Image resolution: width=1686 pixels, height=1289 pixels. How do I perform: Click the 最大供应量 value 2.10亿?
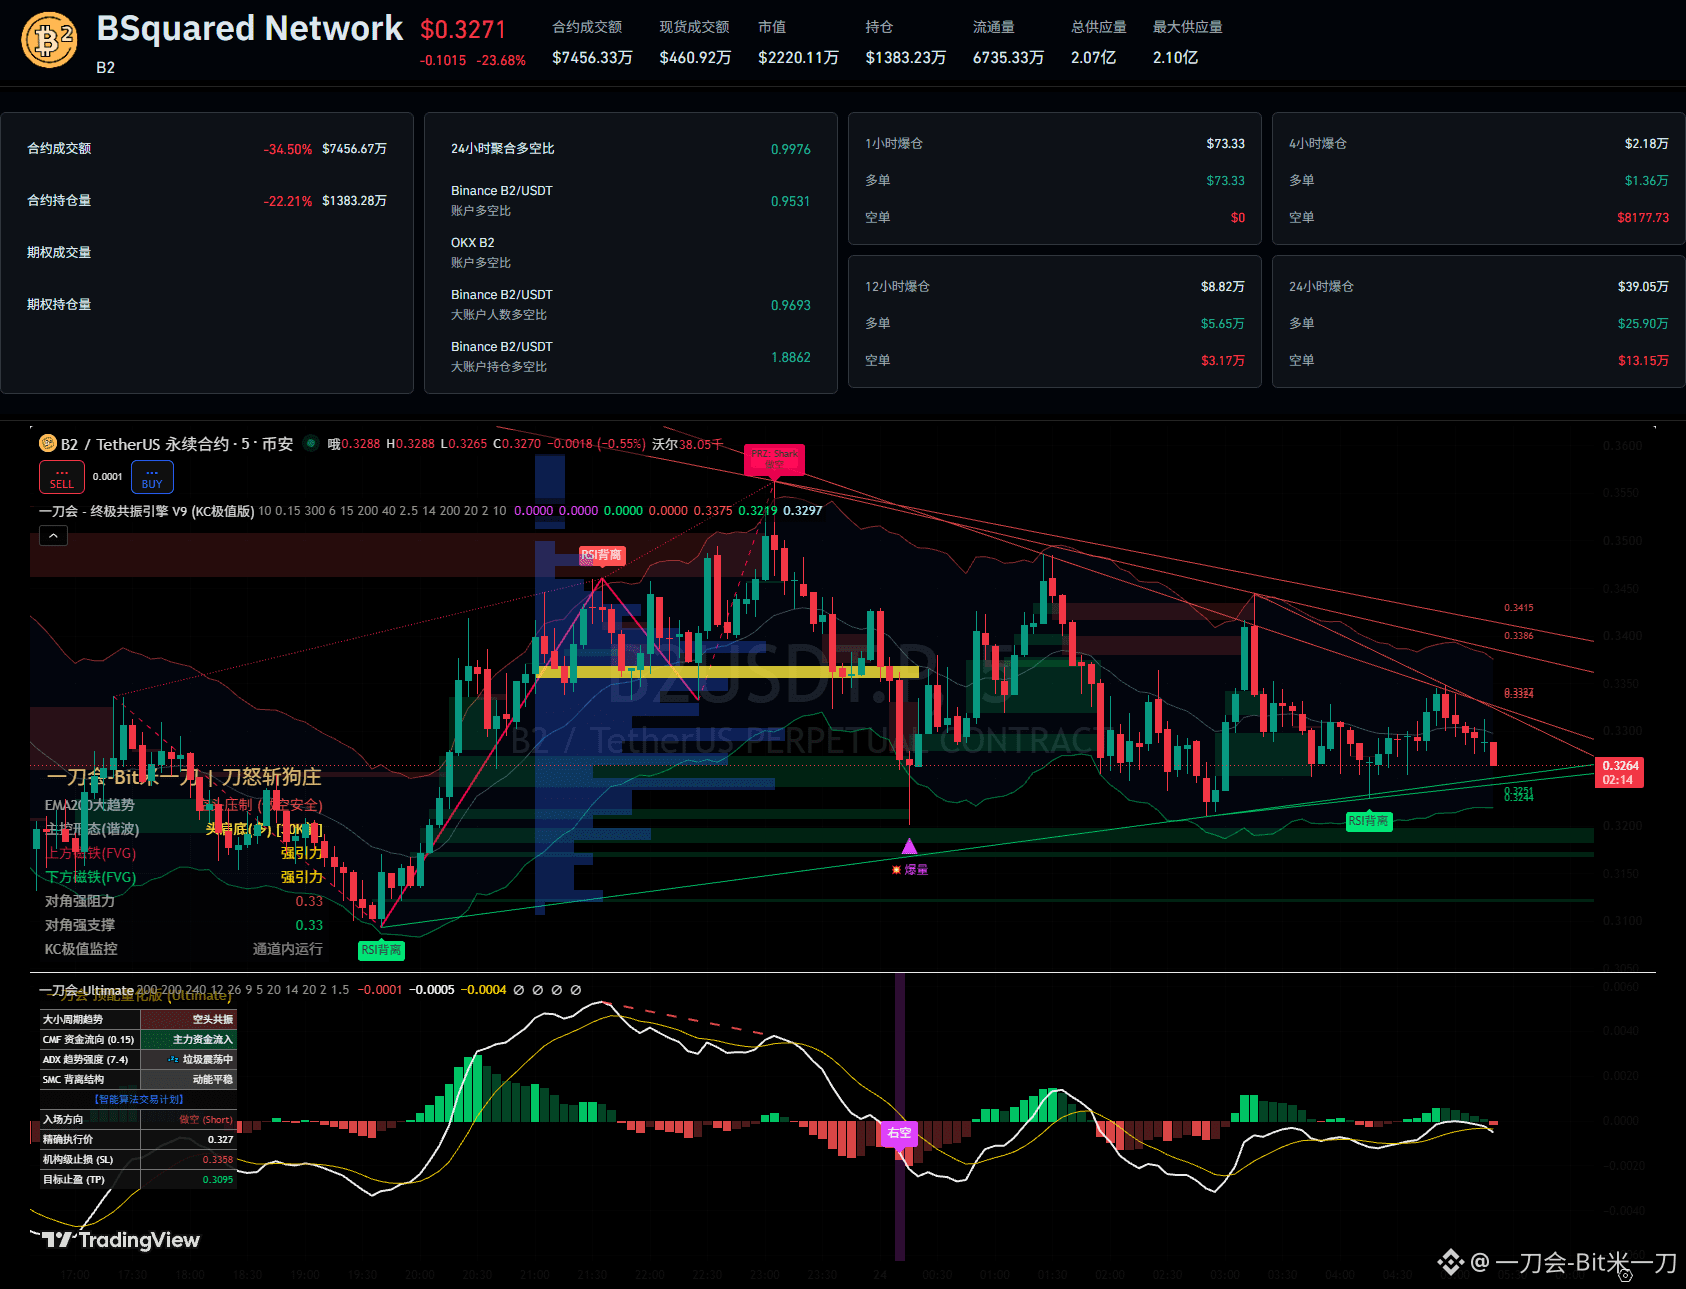pyautogui.click(x=1175, y=58)
